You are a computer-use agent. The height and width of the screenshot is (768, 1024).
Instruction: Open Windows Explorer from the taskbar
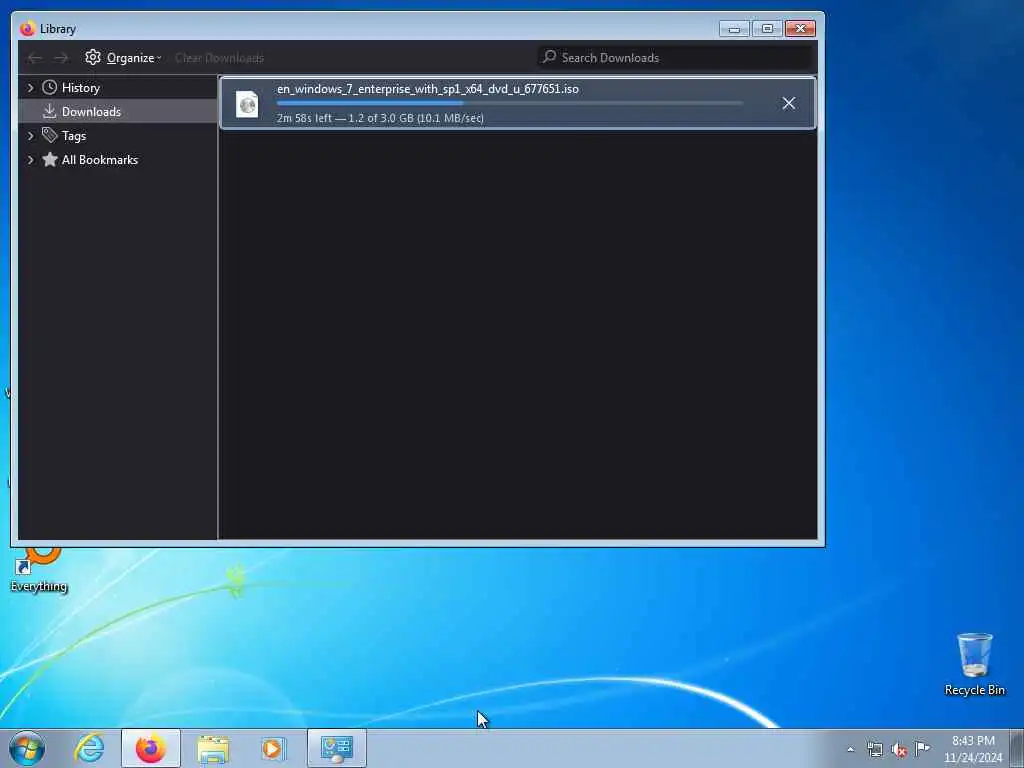(x=213, y=749)
